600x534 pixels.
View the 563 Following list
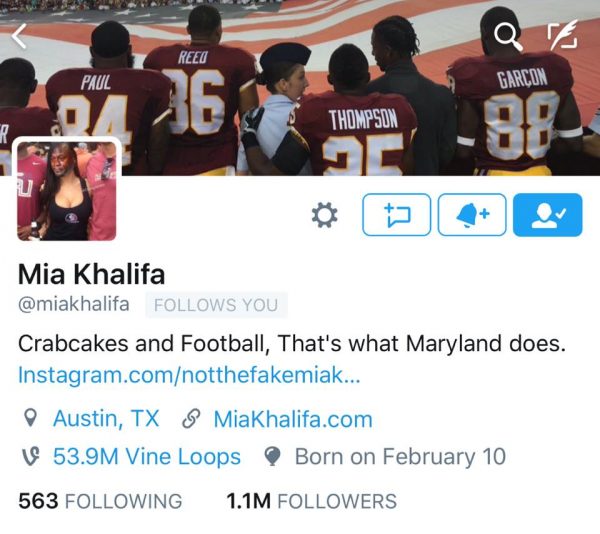(100, 501)
